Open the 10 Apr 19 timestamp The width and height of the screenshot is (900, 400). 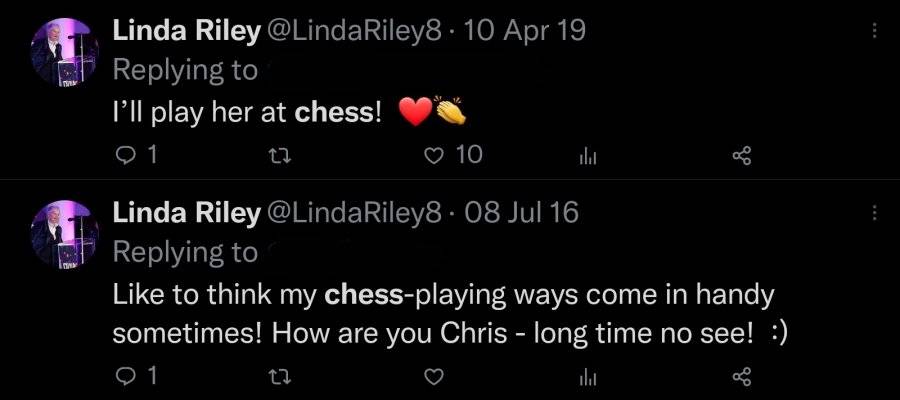[523, 32]
